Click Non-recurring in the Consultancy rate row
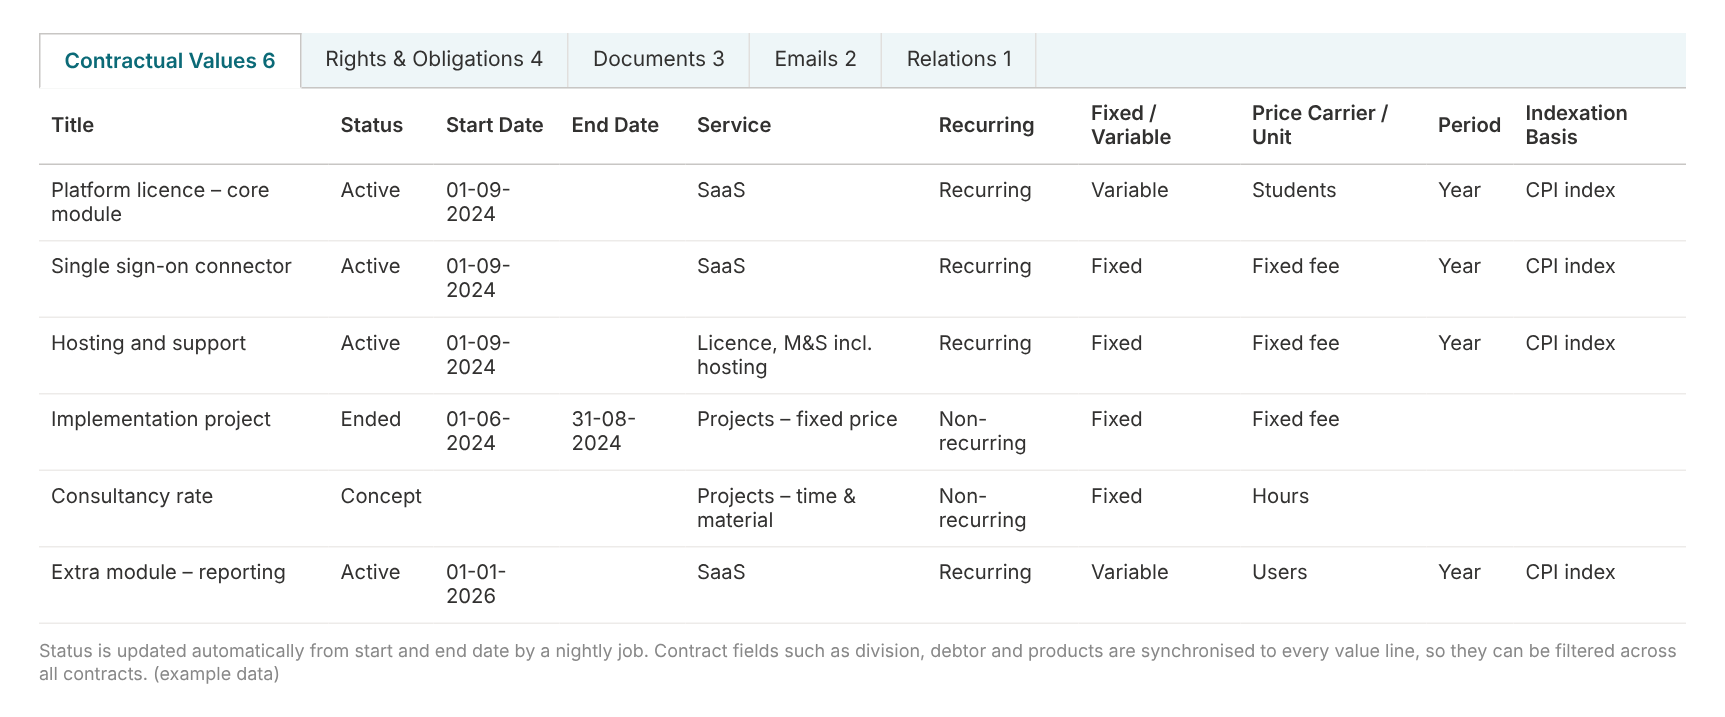Screen dimensions: 1725x717 coord(982,508)
